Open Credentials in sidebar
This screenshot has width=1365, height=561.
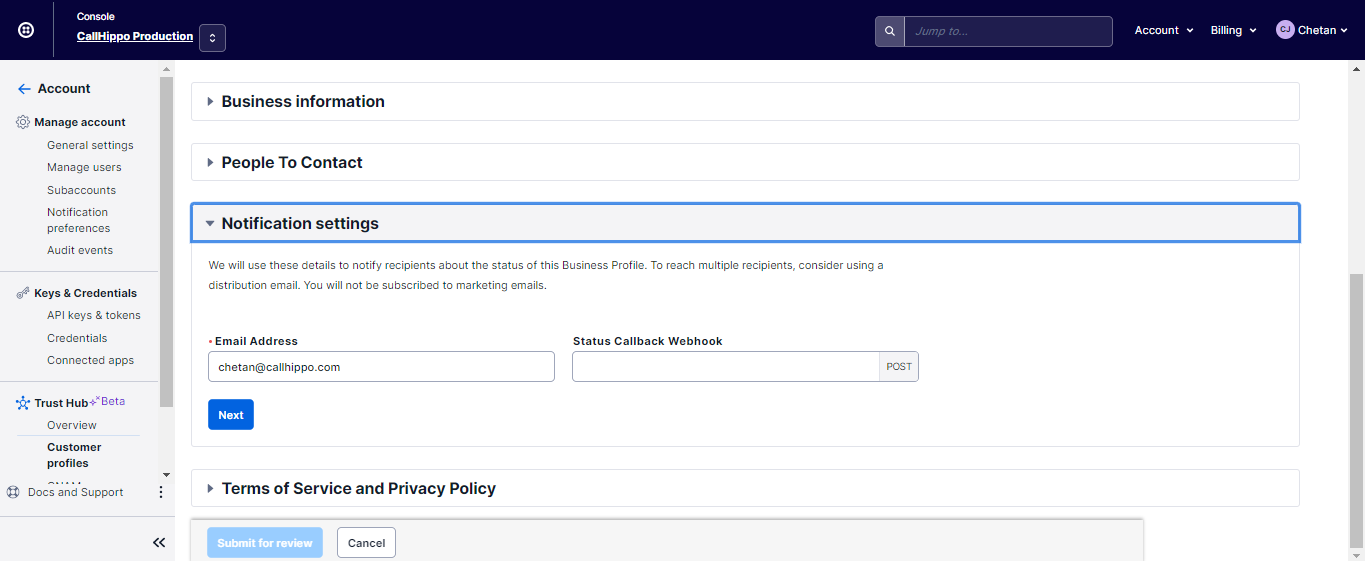(77, 338)
